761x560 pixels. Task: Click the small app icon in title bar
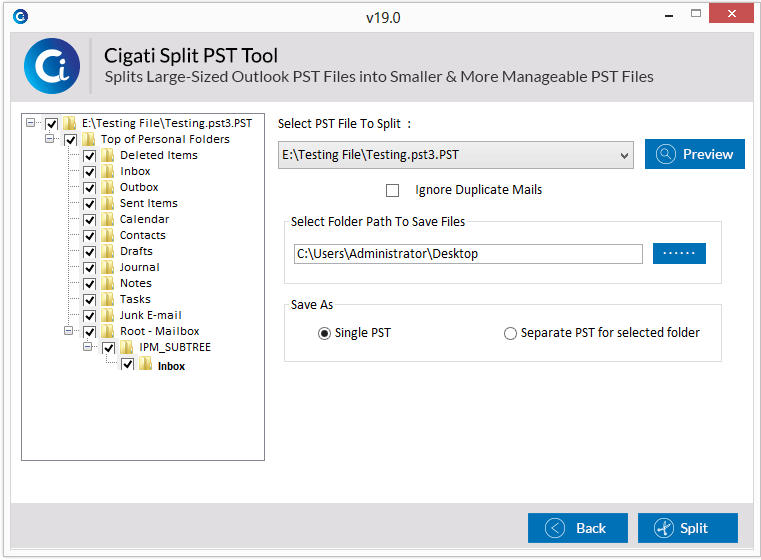pyautogui.click(x=20, y=16)
